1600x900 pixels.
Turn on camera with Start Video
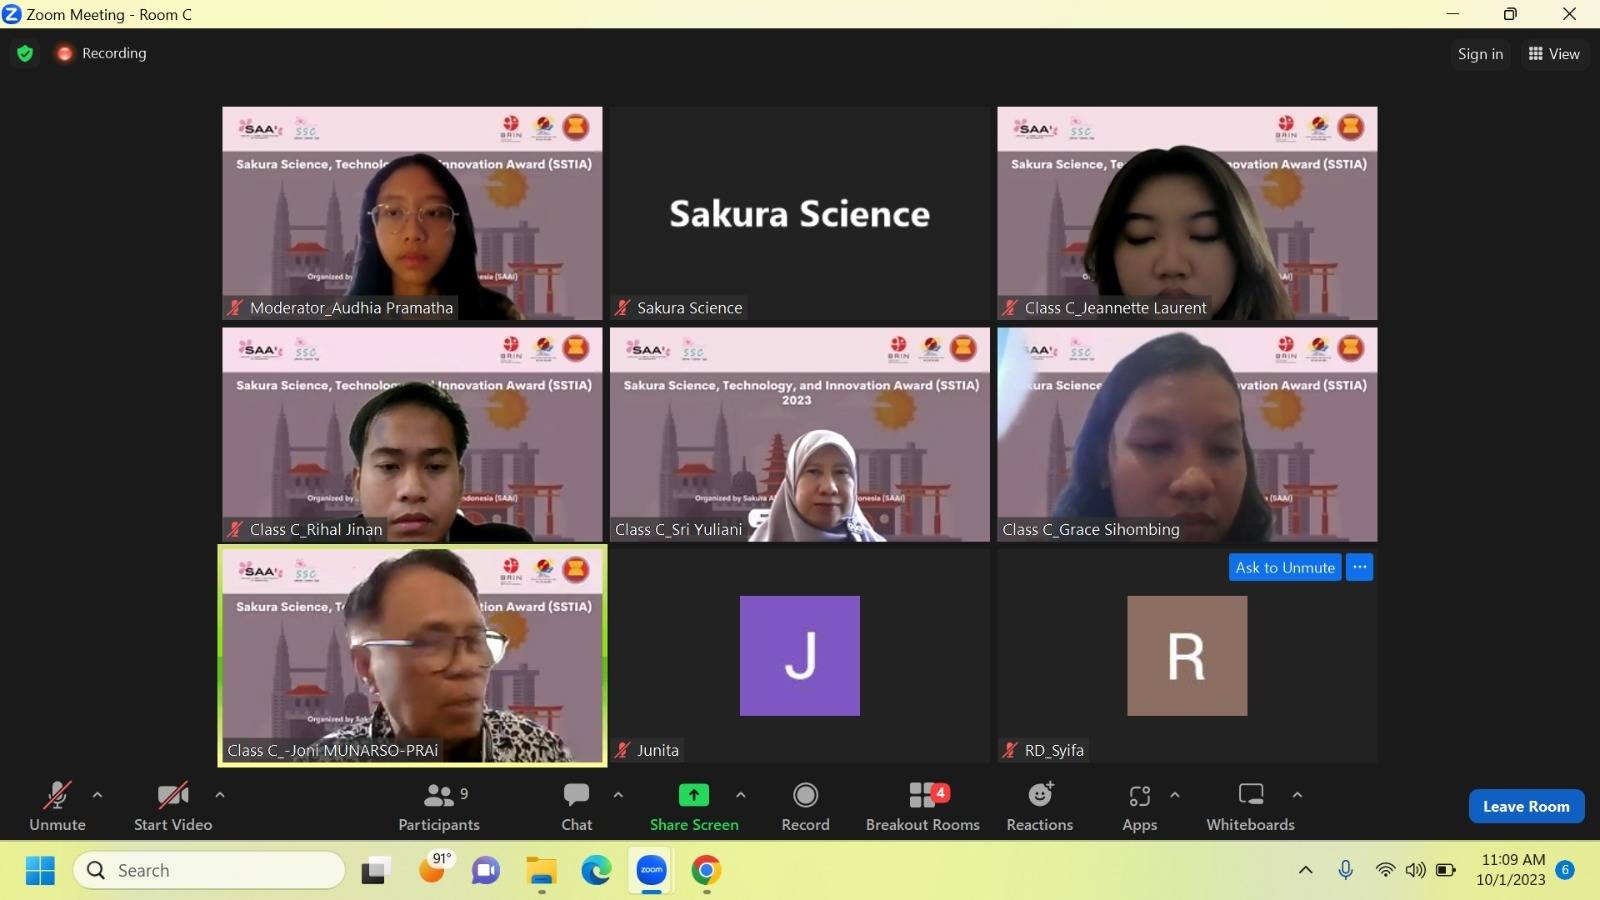[x=173, y=806]
